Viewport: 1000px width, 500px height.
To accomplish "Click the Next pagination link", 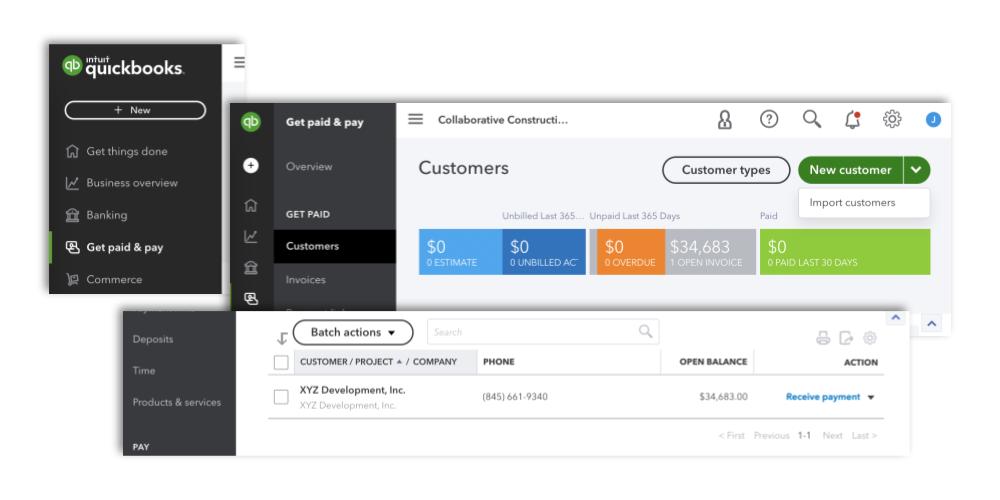I will (x=832, y=436).
